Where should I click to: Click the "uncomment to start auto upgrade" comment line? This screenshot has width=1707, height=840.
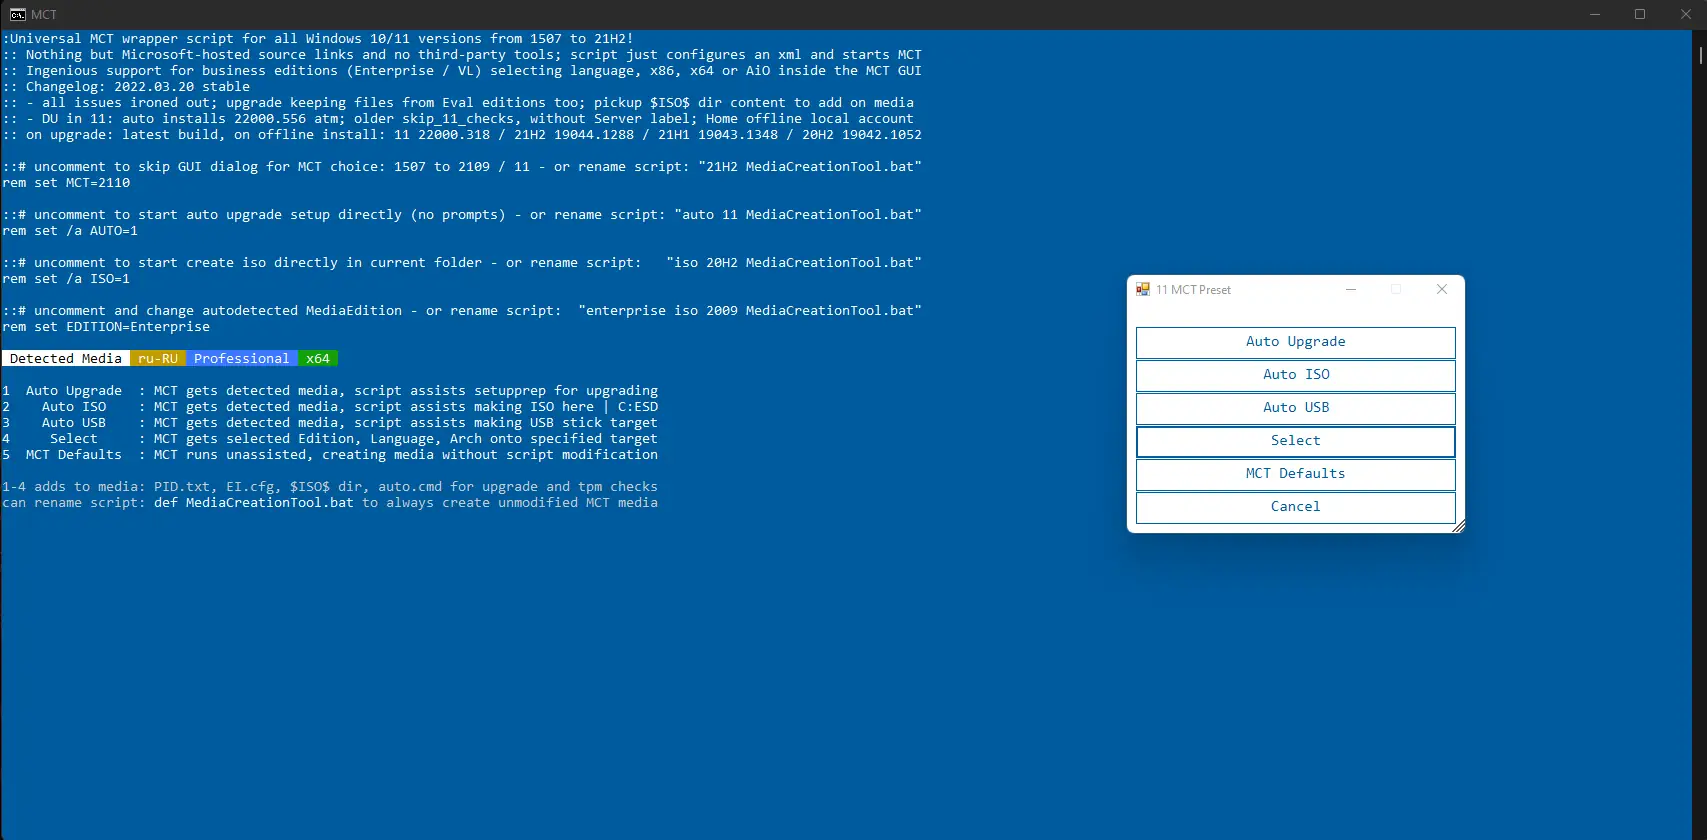tap(462, 215)
